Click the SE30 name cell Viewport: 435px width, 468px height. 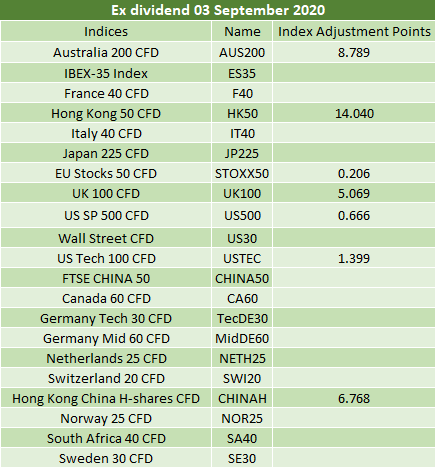tap(242, 458)
